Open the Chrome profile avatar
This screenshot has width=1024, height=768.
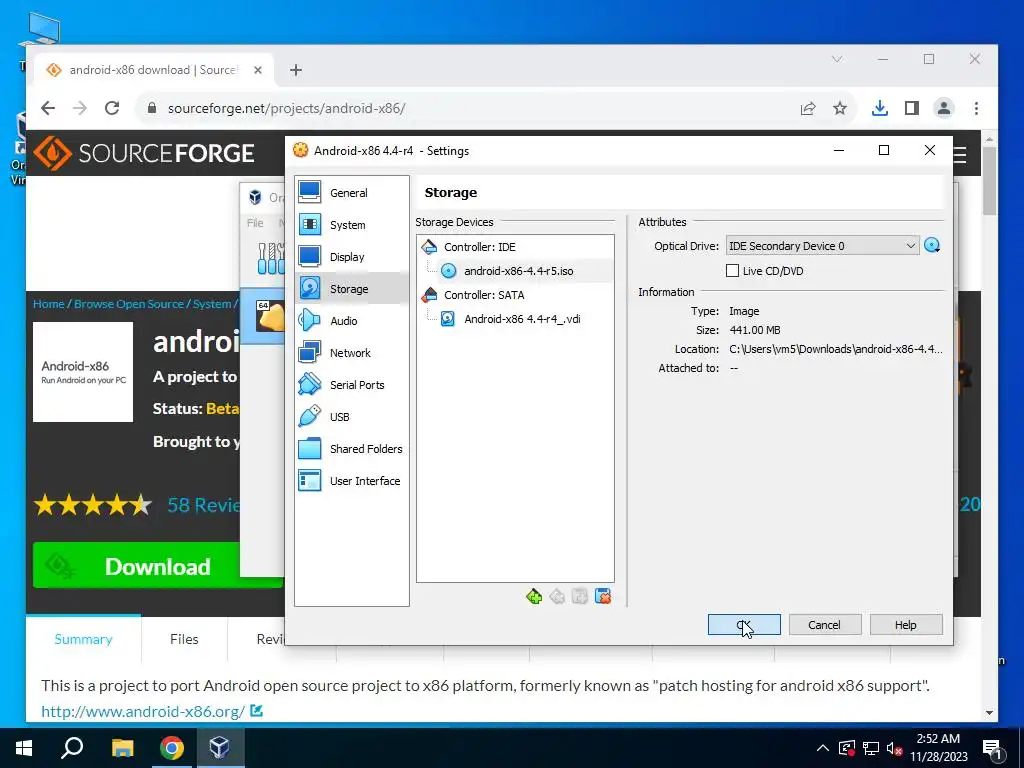[944, 108]
